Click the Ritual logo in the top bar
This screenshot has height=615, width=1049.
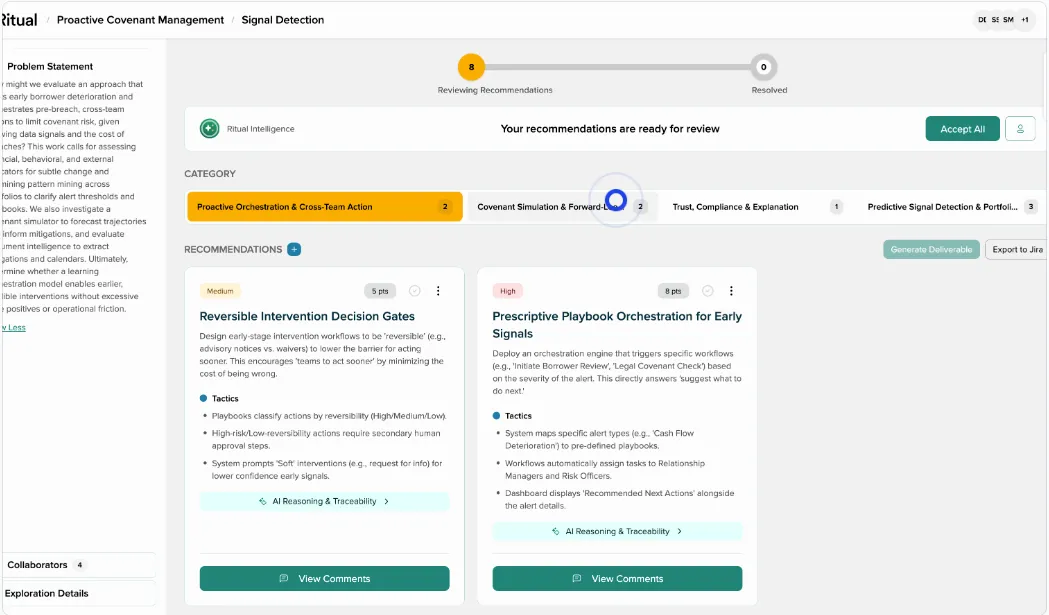[17, 19]
